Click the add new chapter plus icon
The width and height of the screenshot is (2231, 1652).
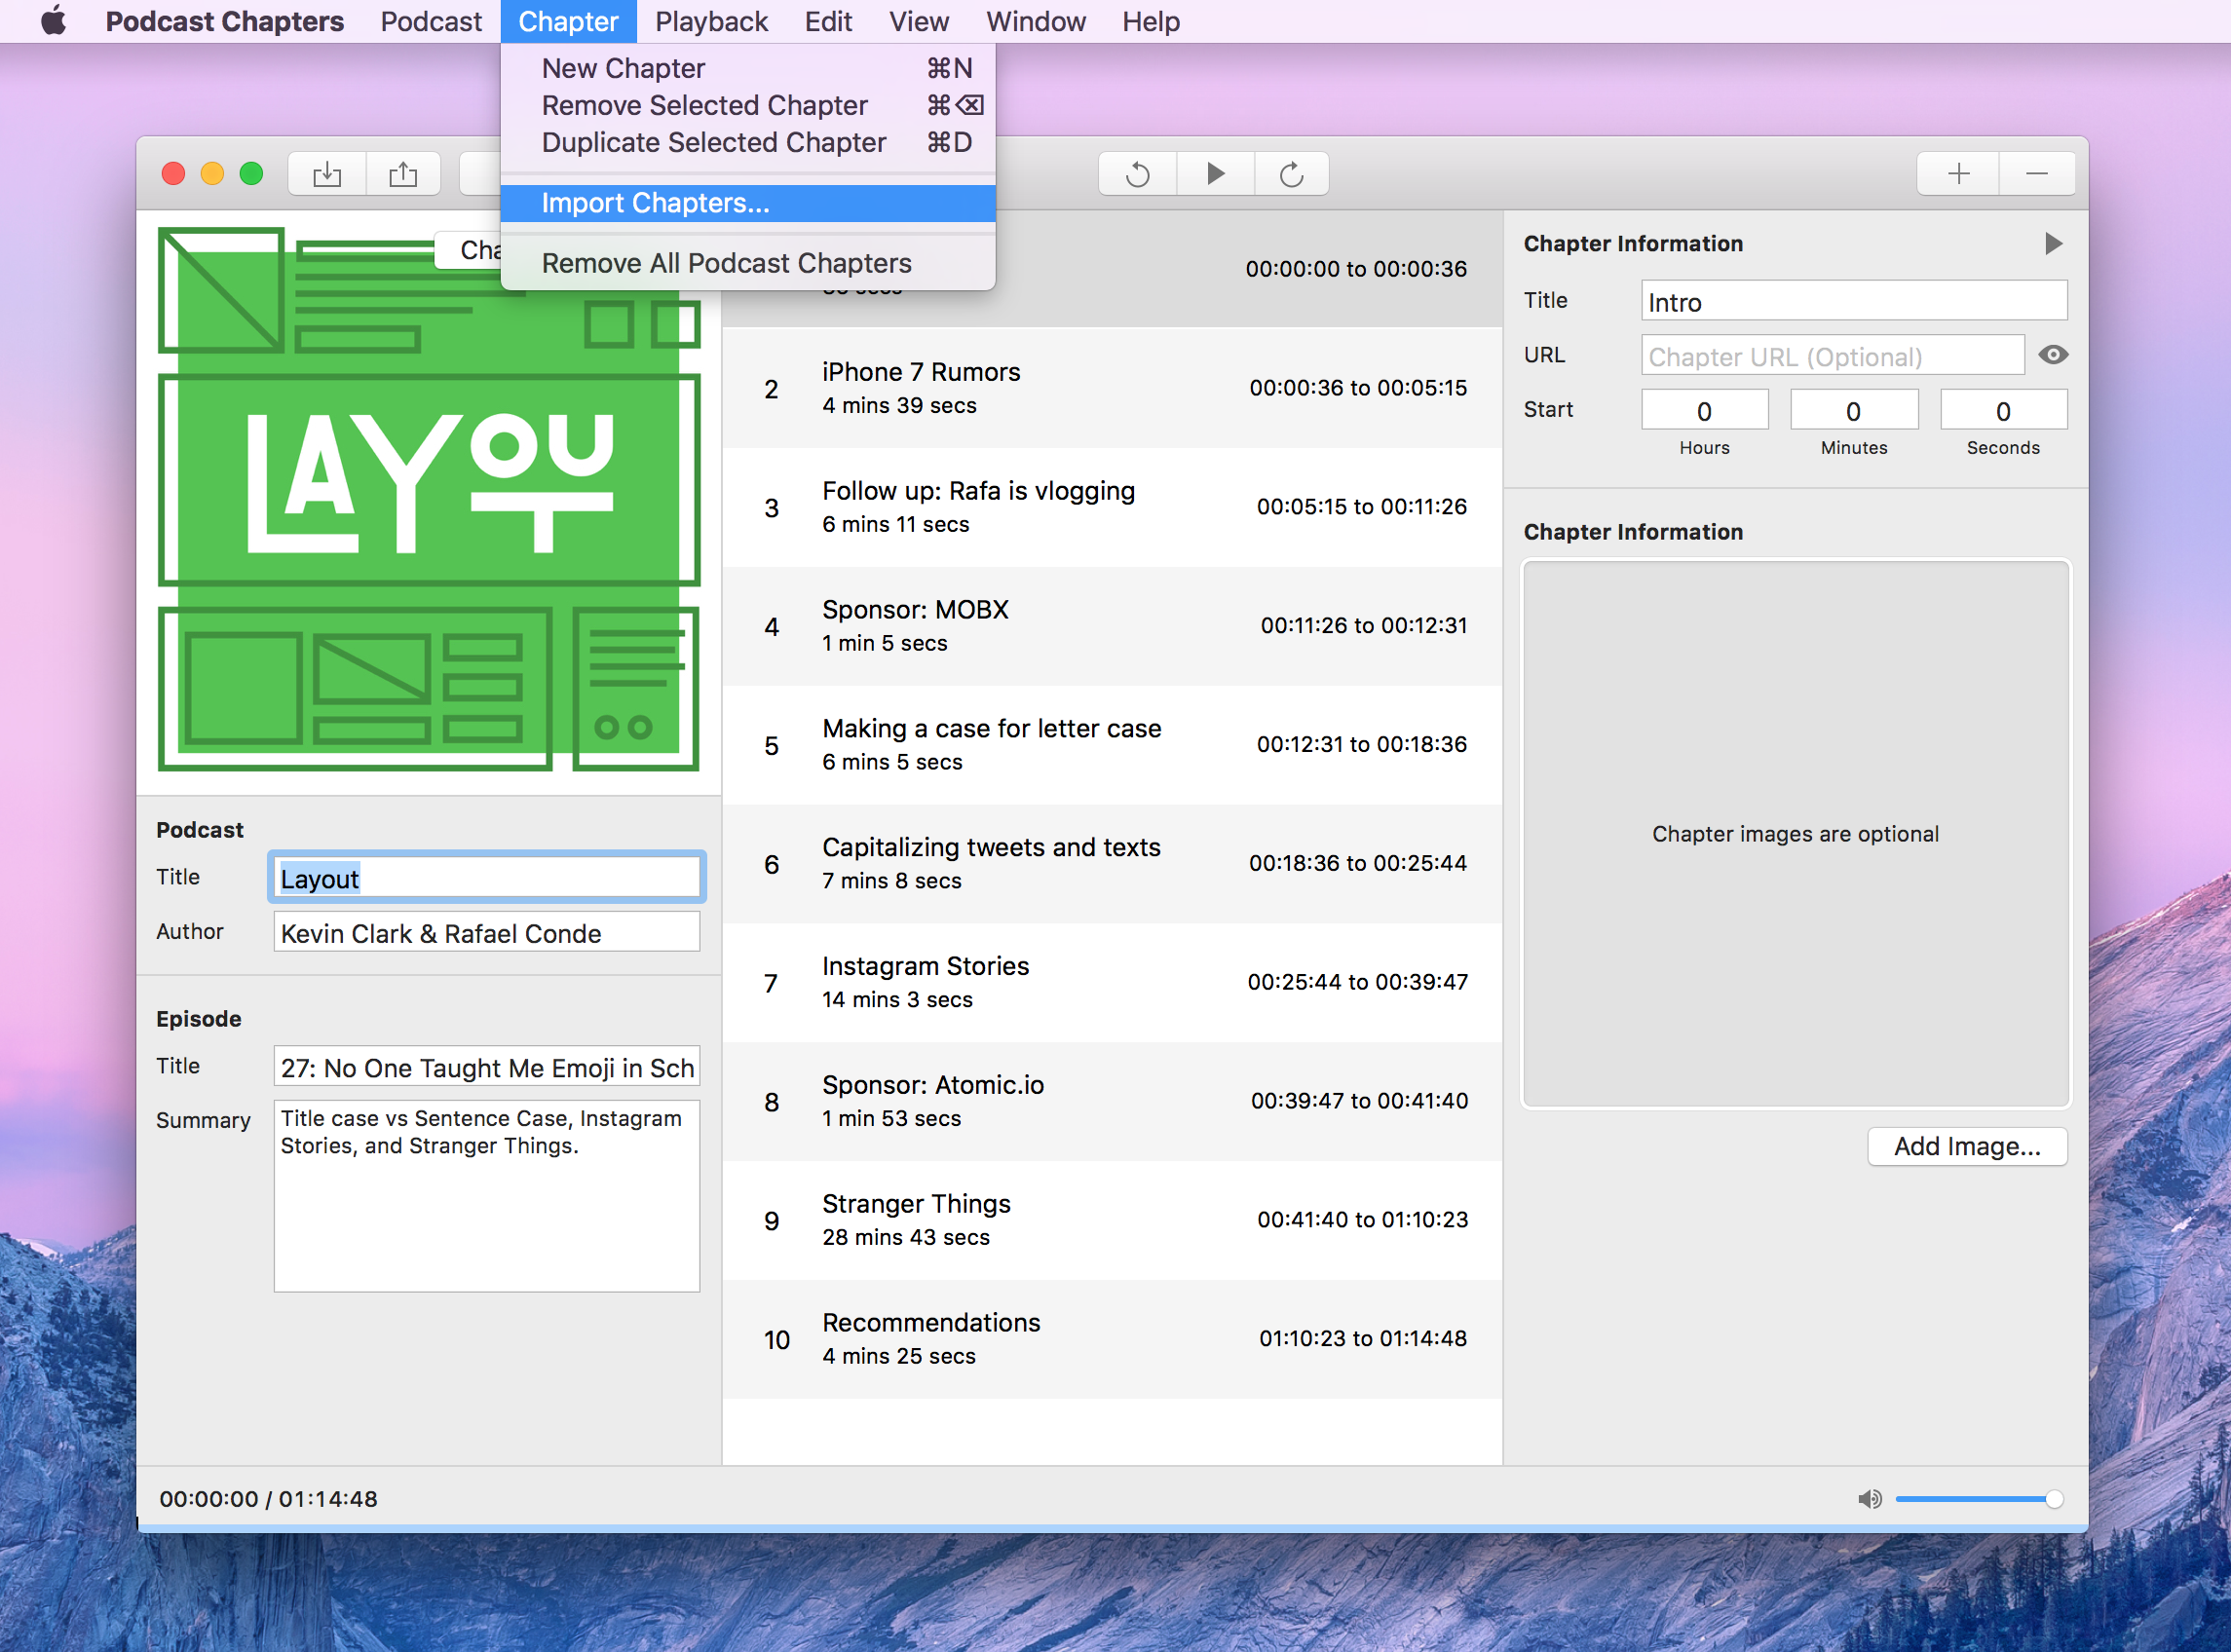tap(1958, 173)
